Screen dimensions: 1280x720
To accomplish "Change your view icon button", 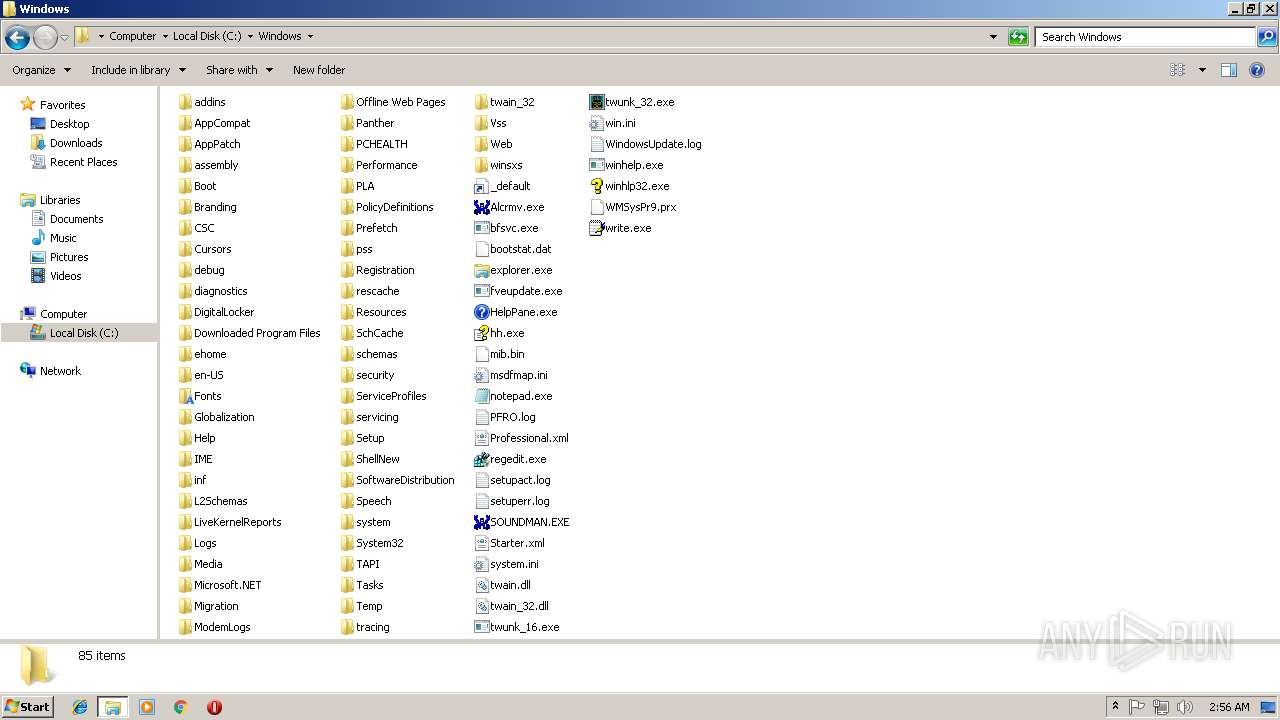I will tap(1178, 70).
